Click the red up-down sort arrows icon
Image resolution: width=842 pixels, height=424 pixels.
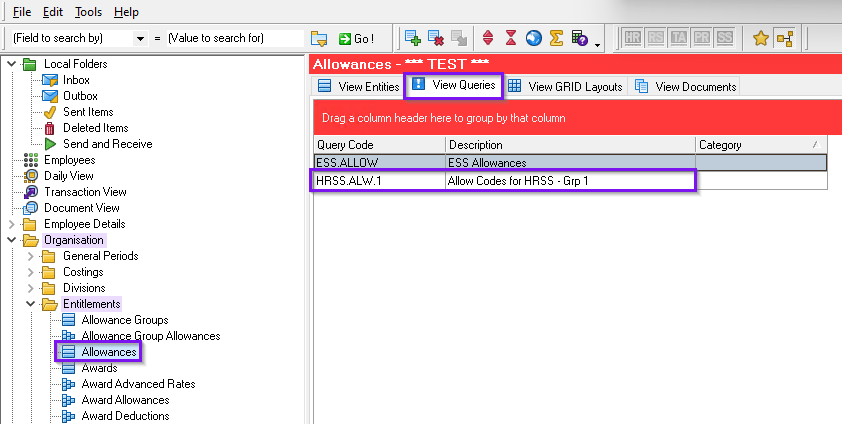488,38
